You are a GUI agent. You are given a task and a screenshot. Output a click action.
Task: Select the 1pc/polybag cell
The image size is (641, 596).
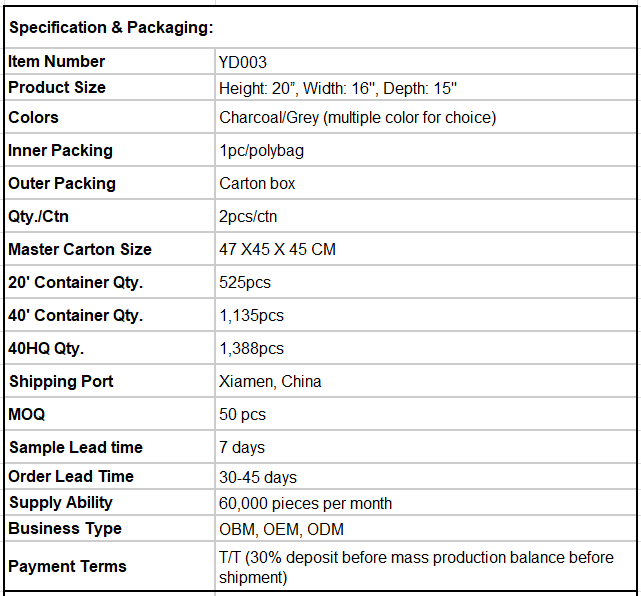coord(261,151)
